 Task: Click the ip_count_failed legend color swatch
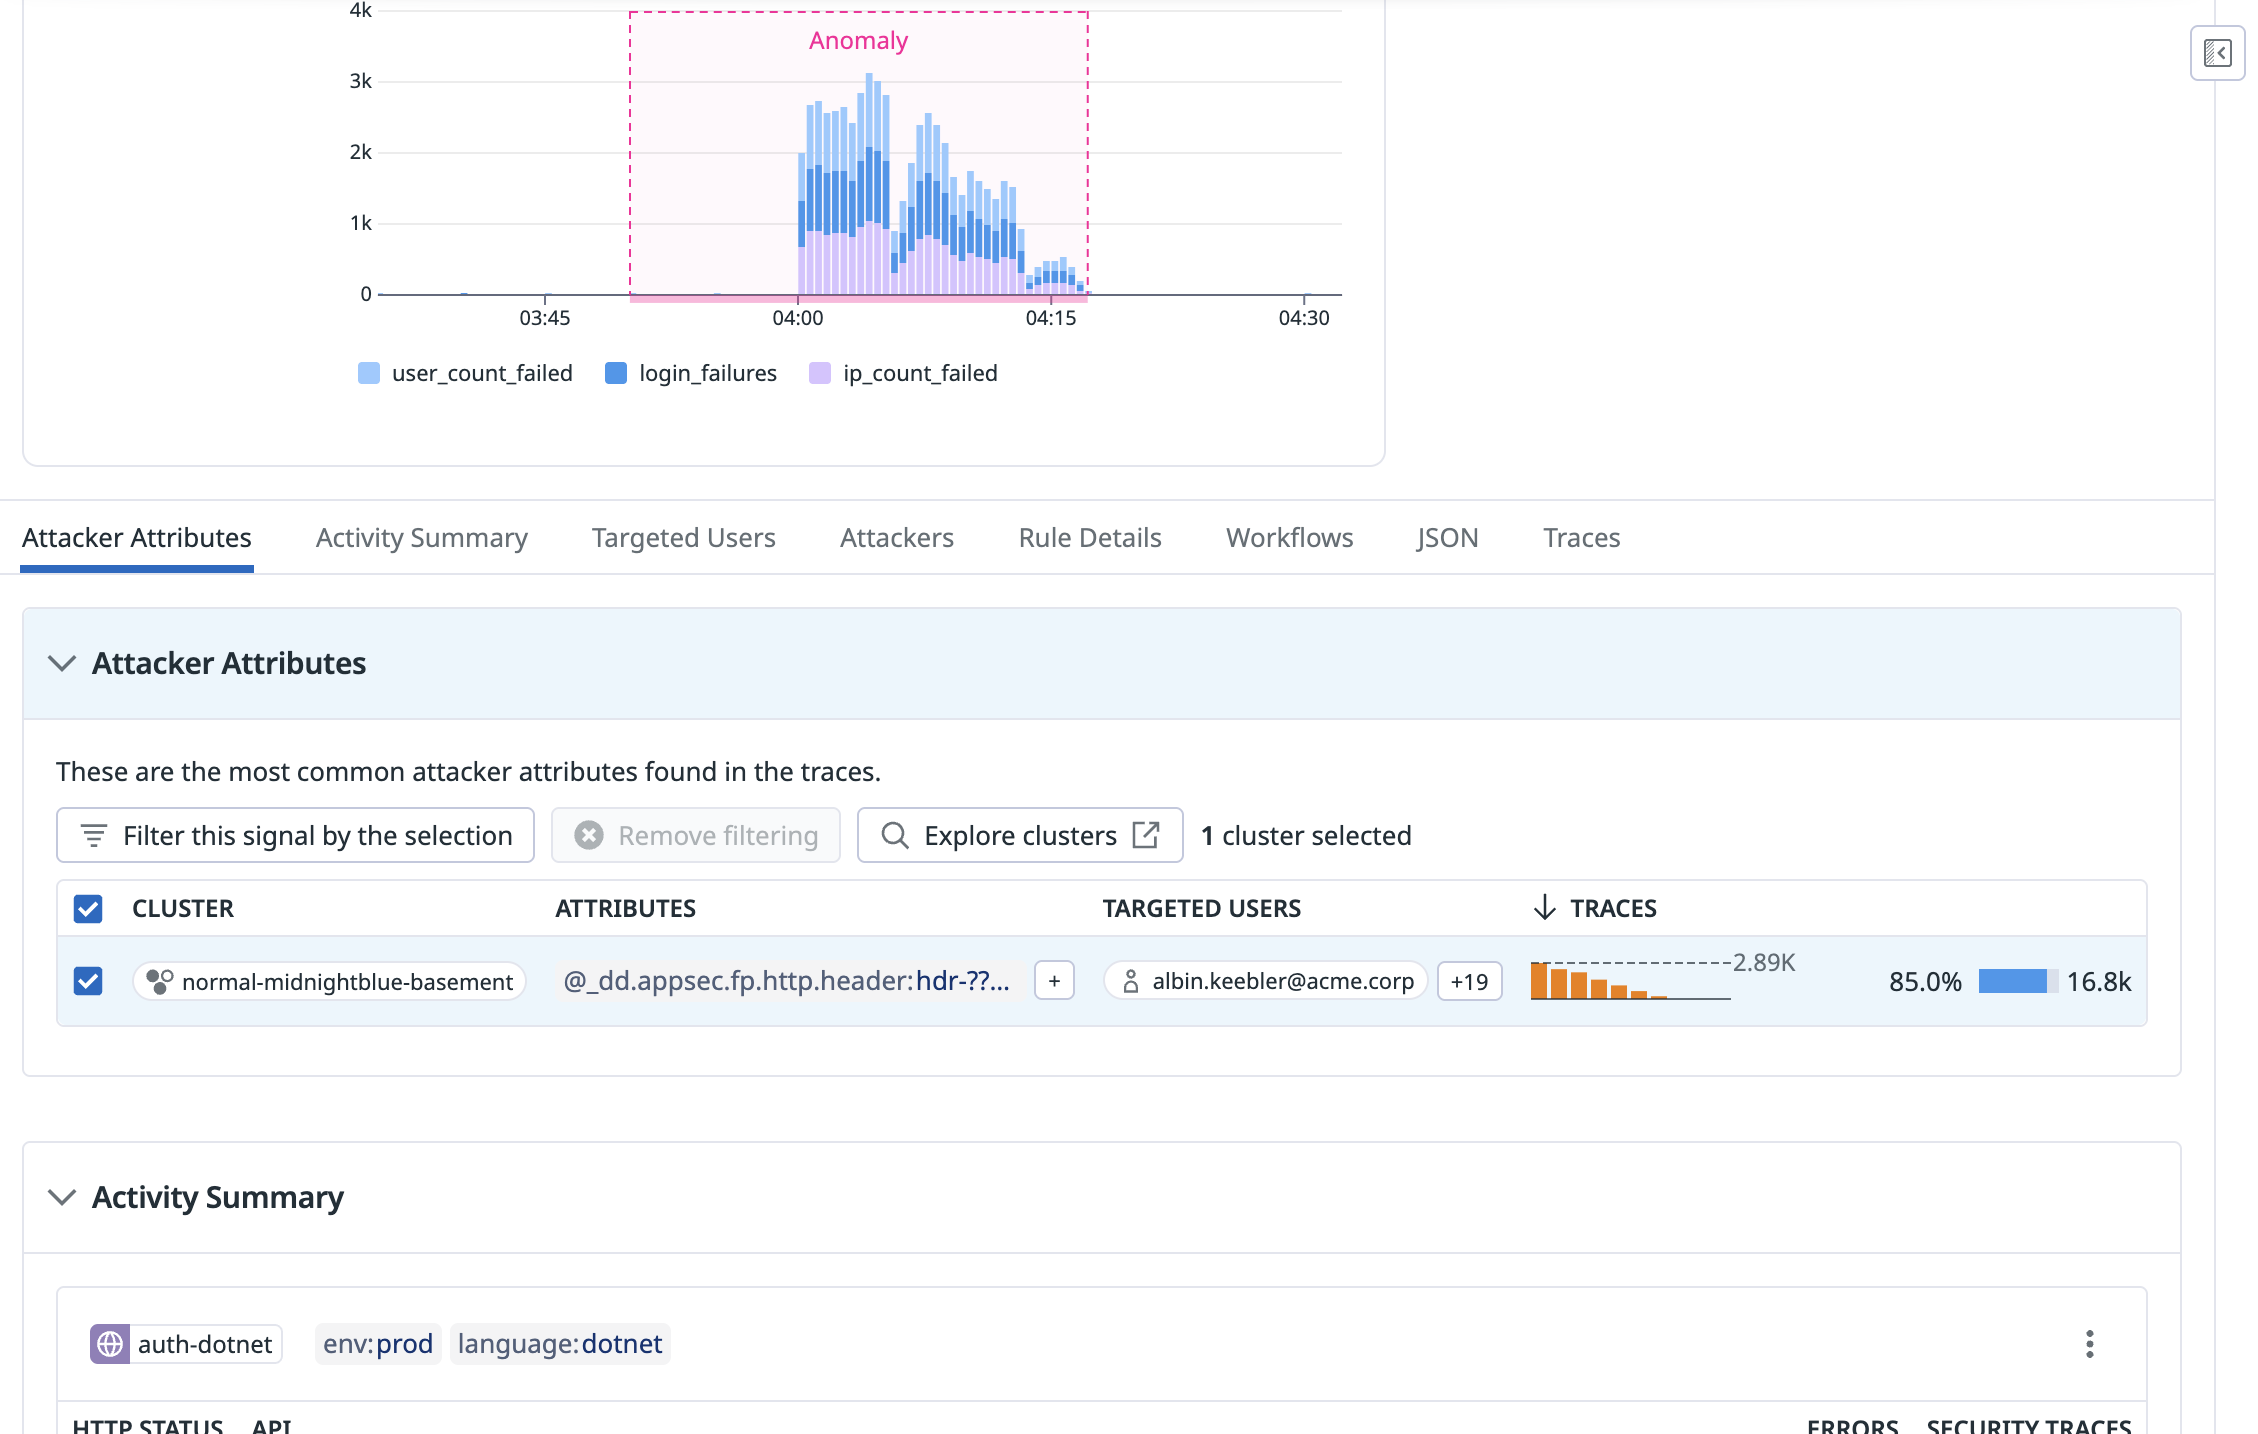point(819,373)
